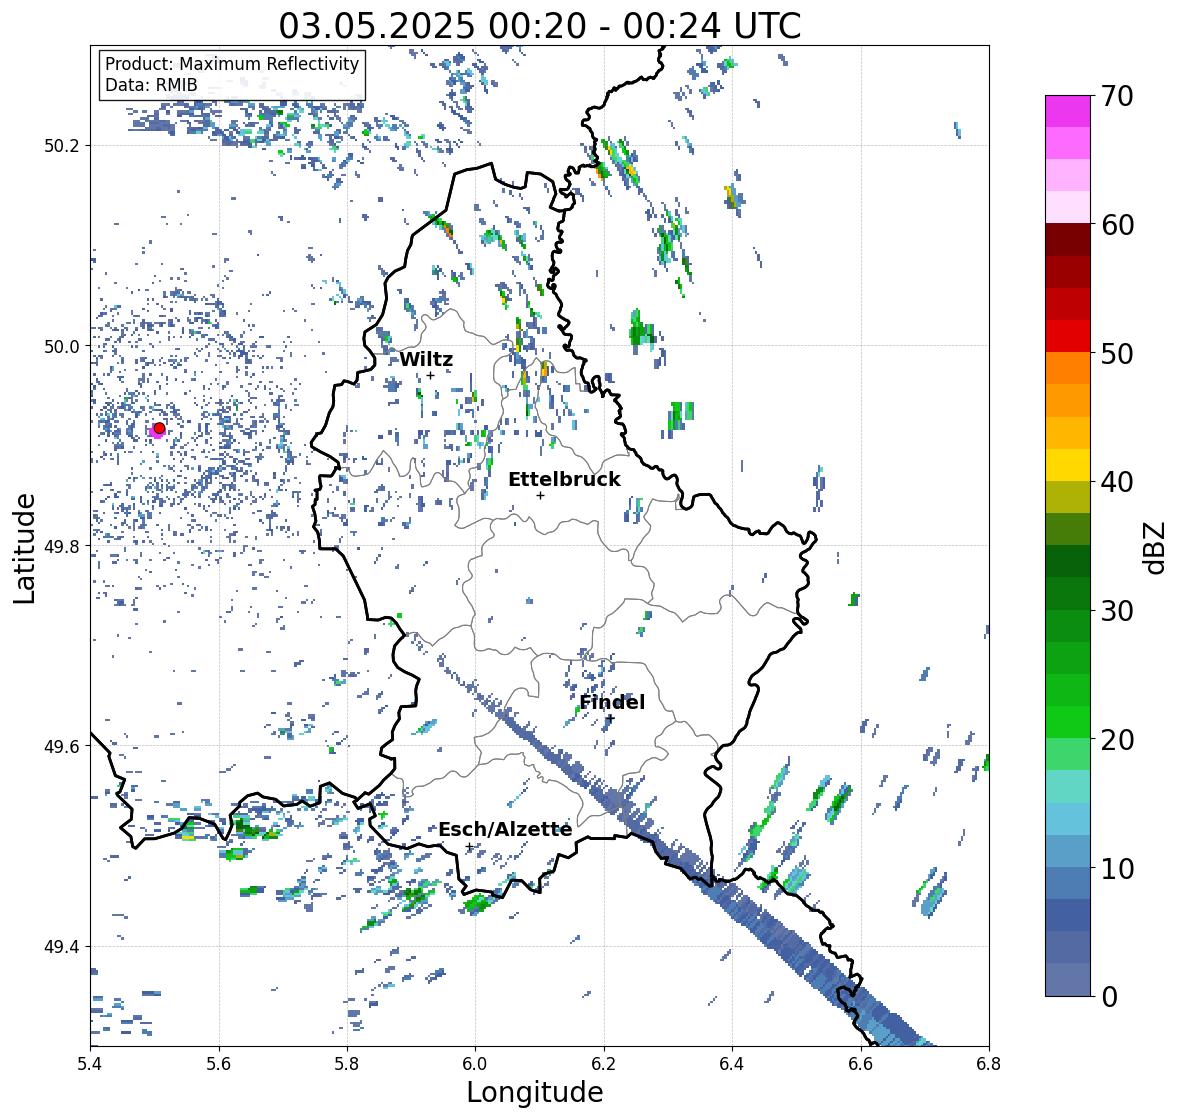Click the Longitude axis label

(535, 1092)
